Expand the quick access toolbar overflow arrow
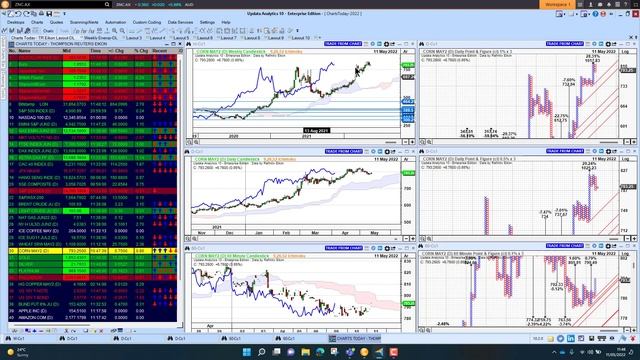Viewport: 640px width, 360px height. 64,14
